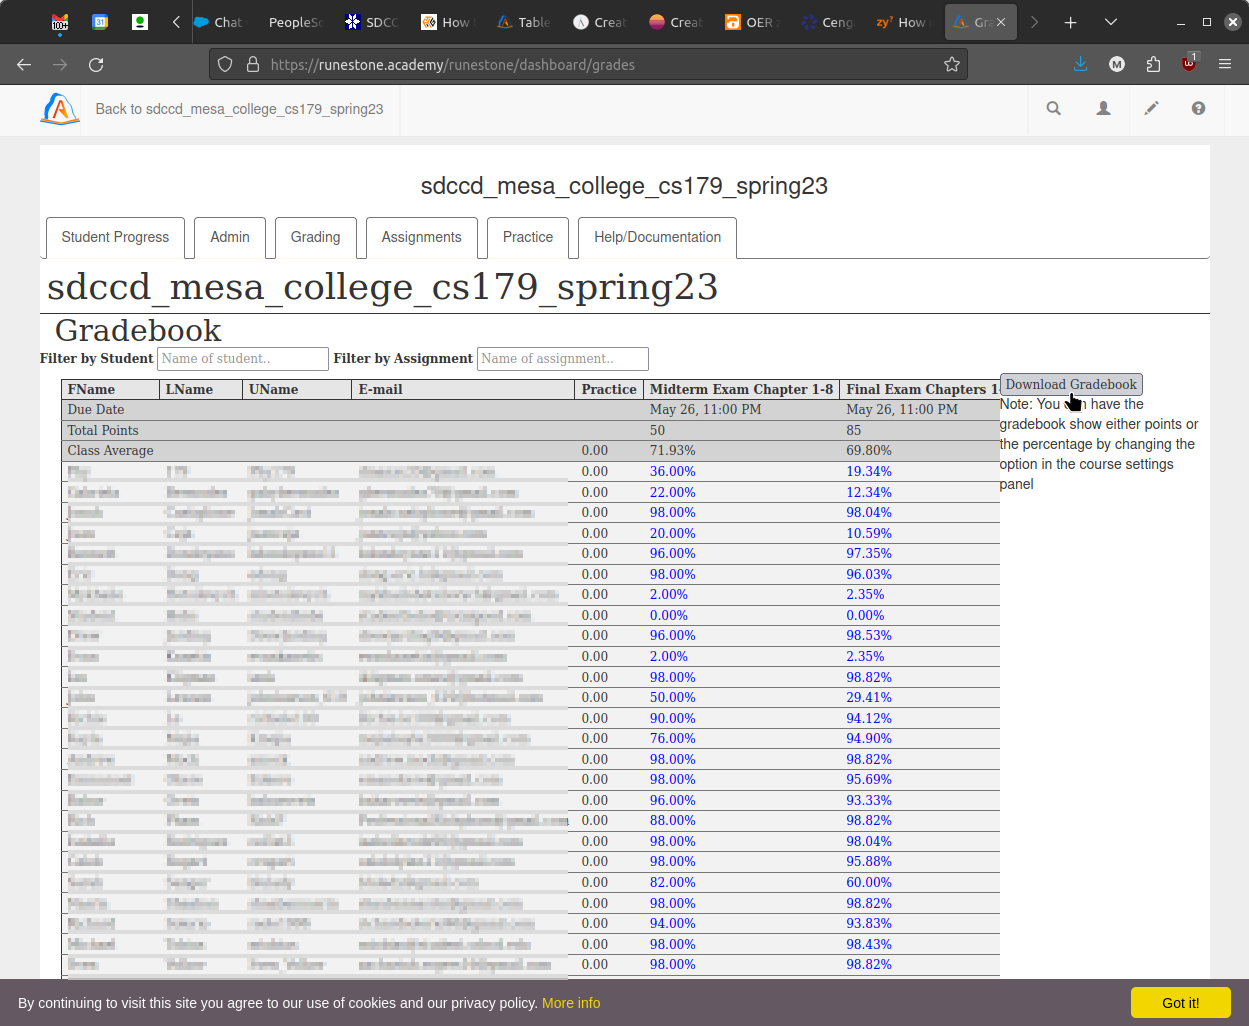Expand the list all tabs dropdown
1249x1026 pixels.
(1110, 22)
